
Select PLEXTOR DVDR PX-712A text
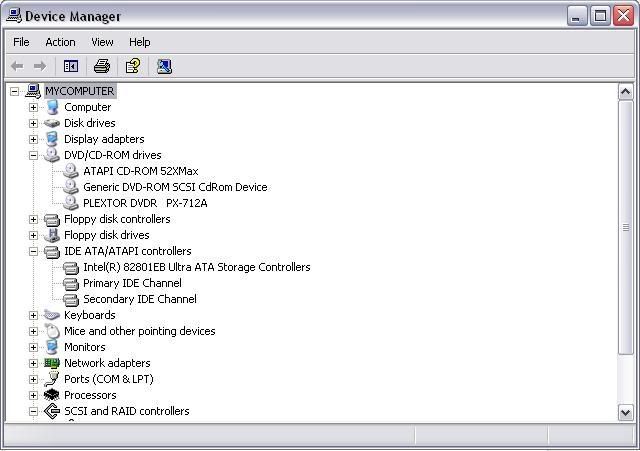tap(145, 203)
